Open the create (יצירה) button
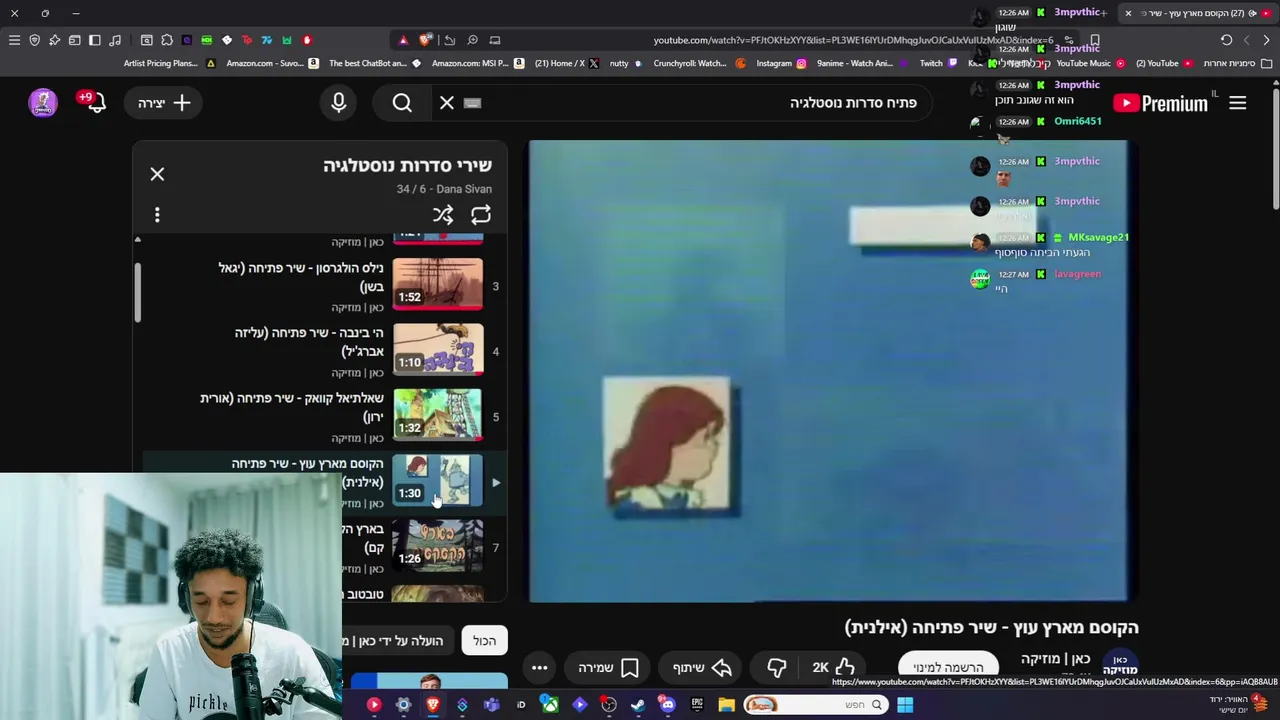The width and height of the screenshot is (1280, 720). [165, 103]
